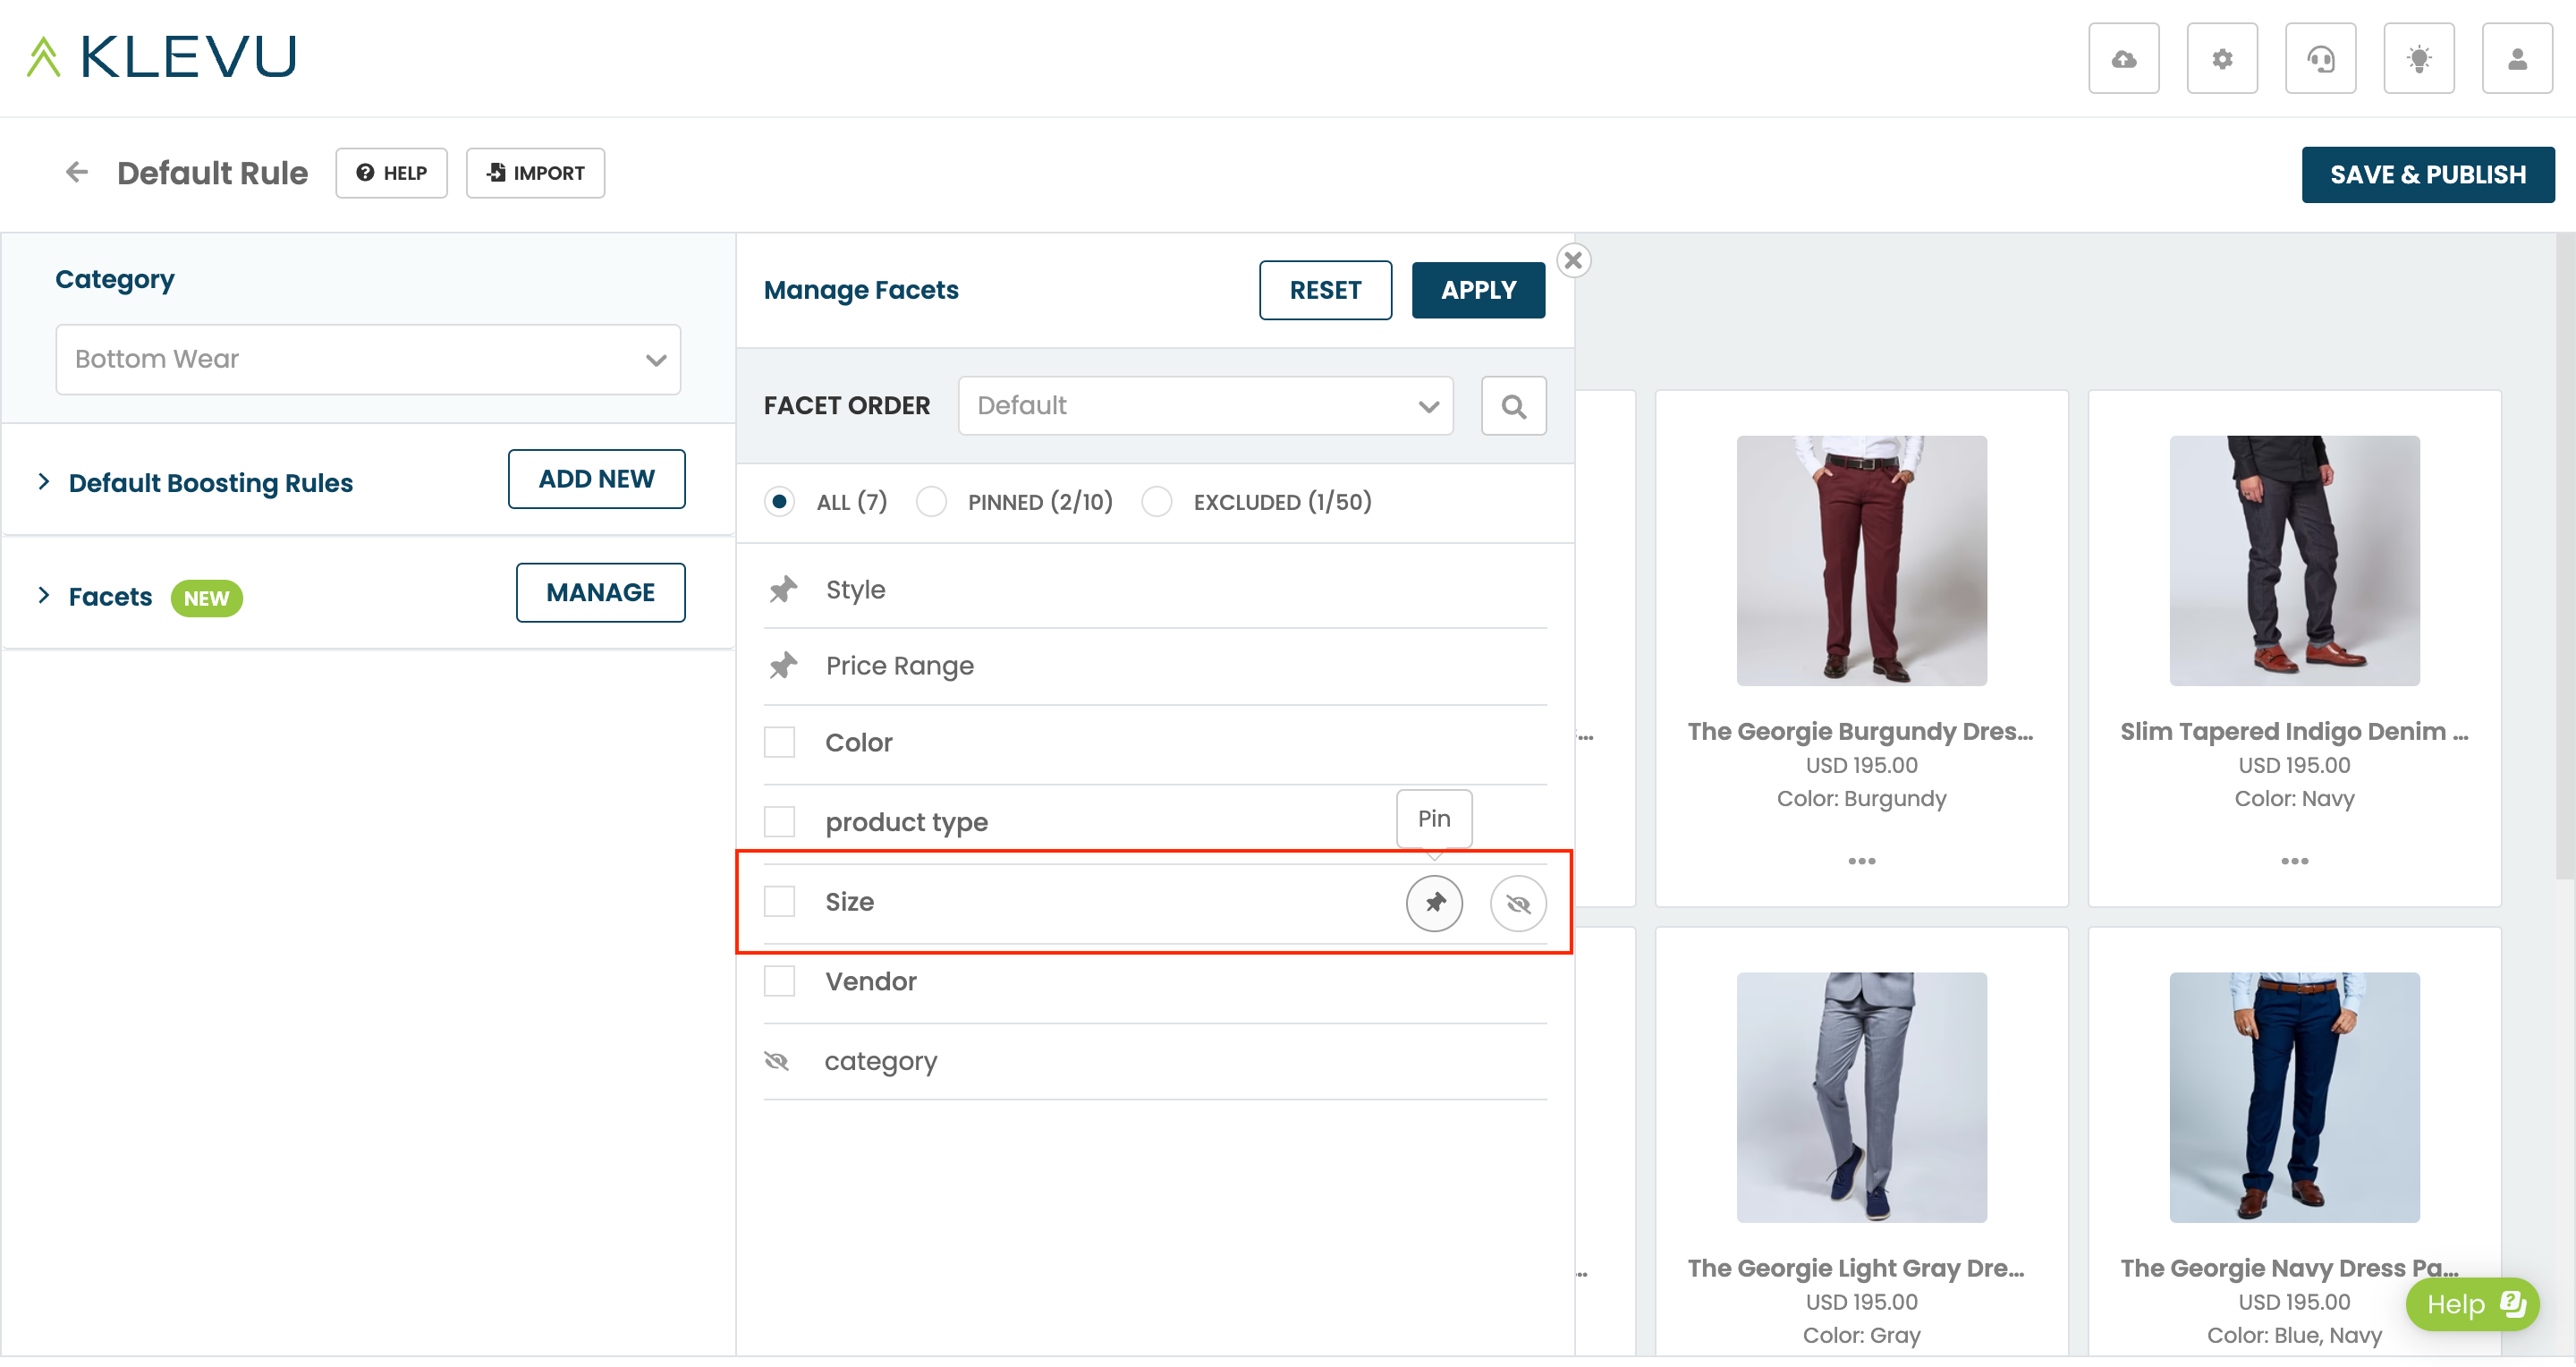2576x1367 pixels.
Task: Click the lightbulb ideas icon
Action: (2419, 59)
